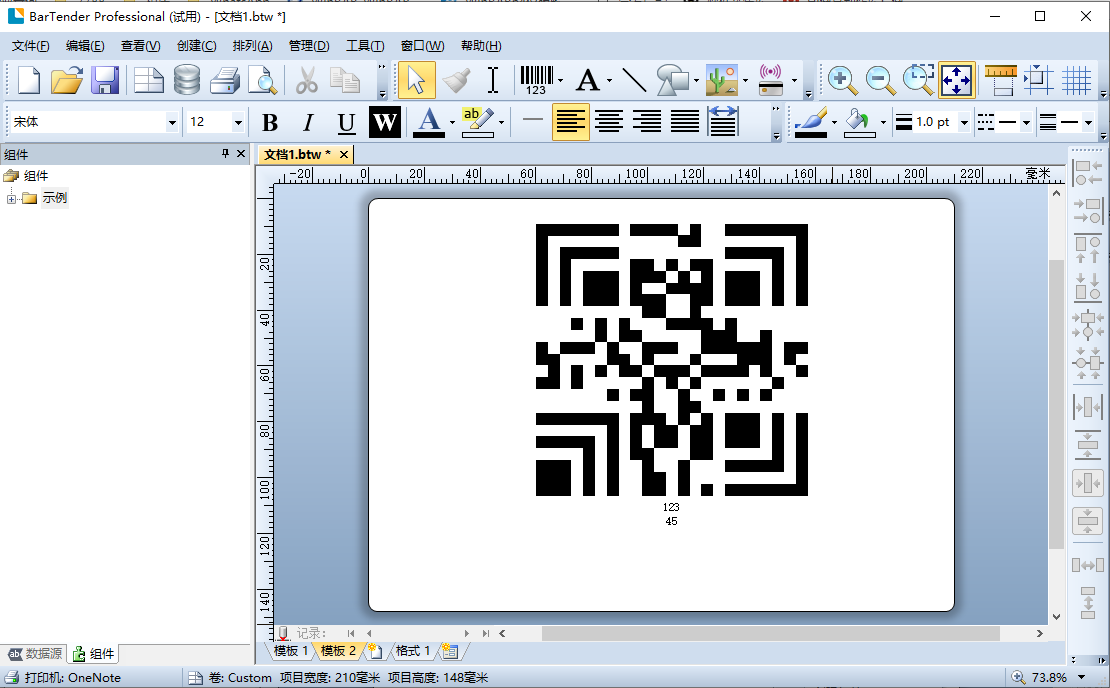The height and width of the screenshot is (688, 1110).
Task: Switch to the 模板 1 tab
Action: 291,650
